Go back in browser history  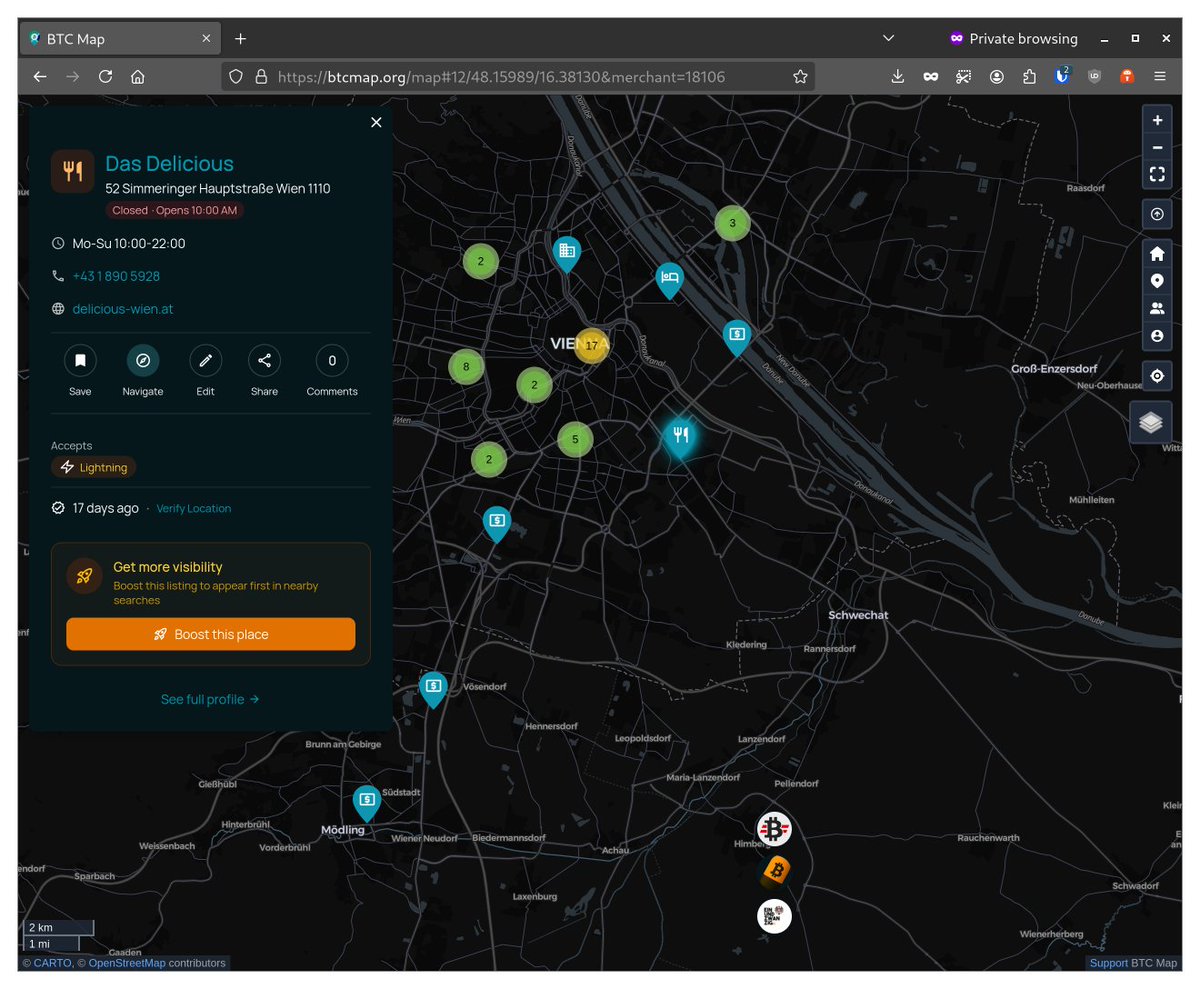point(40,76)
